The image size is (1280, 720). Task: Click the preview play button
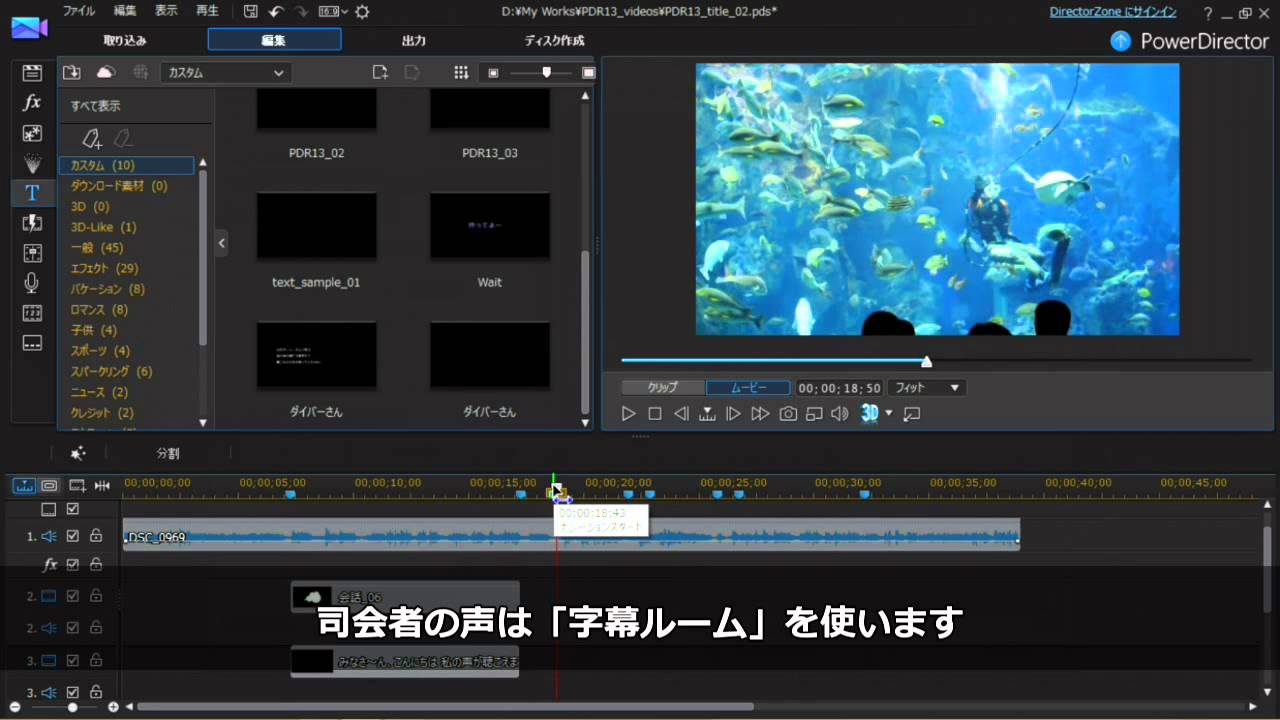628,413
